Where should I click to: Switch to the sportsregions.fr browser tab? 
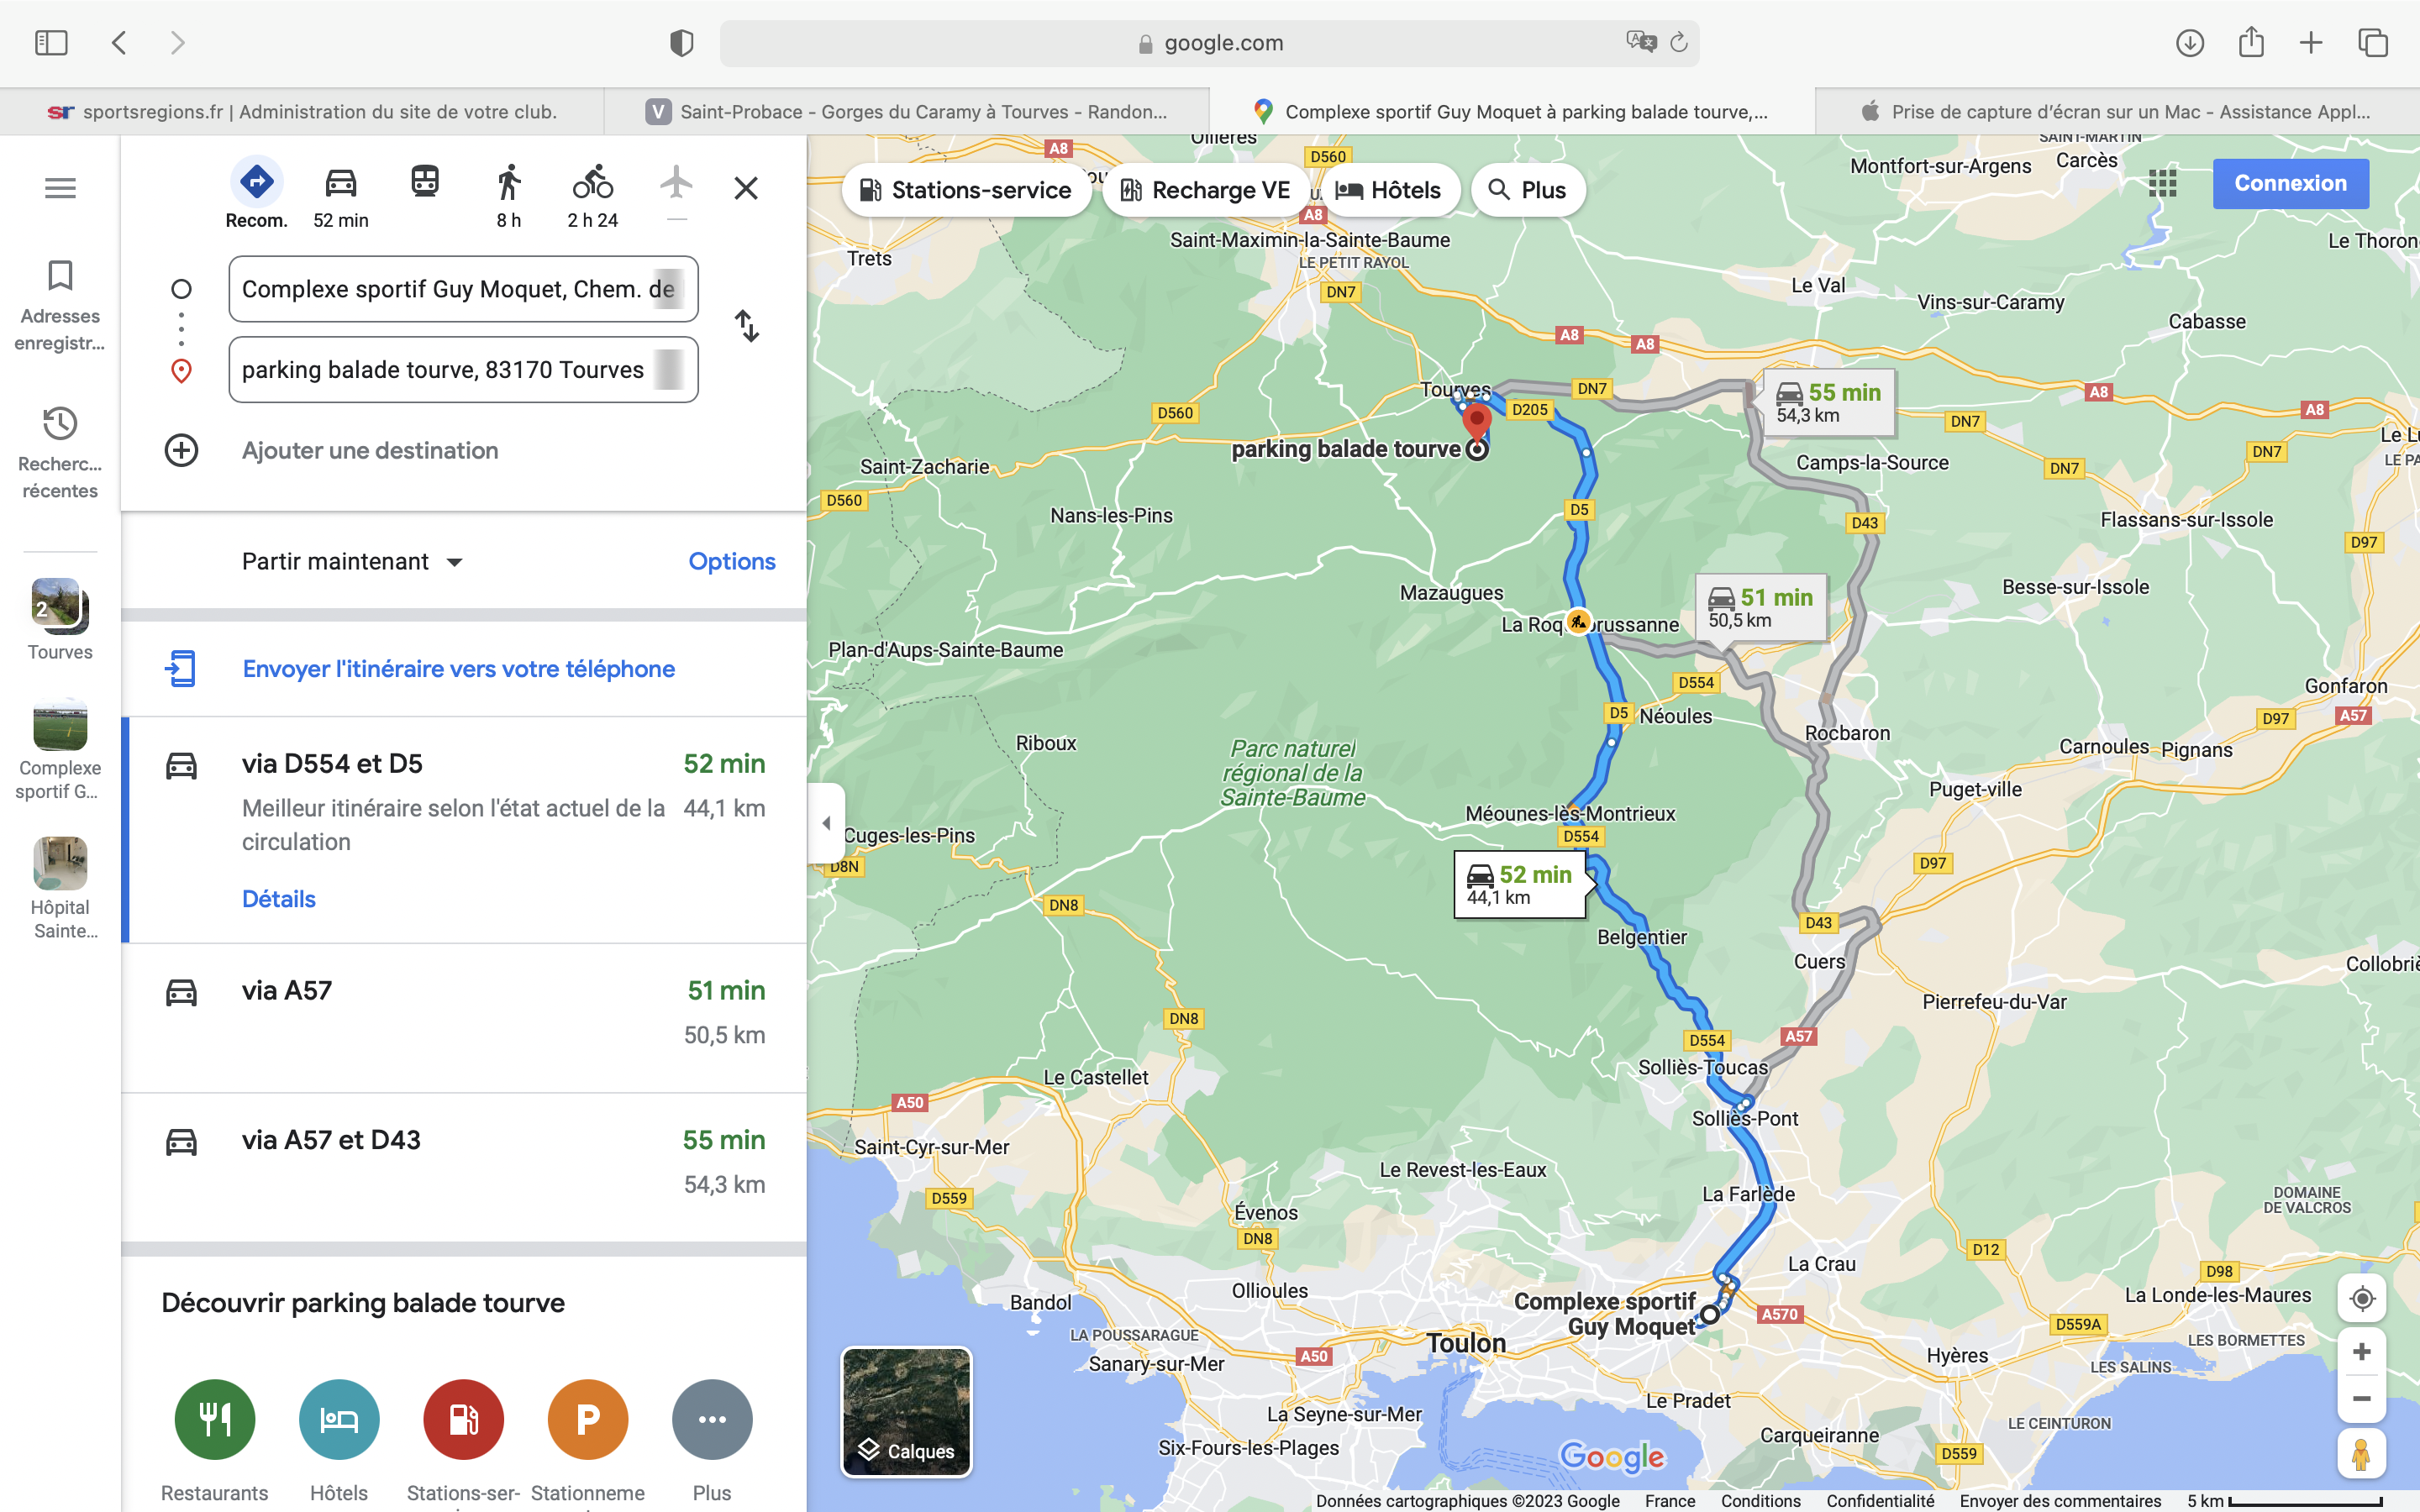[302, 112]
